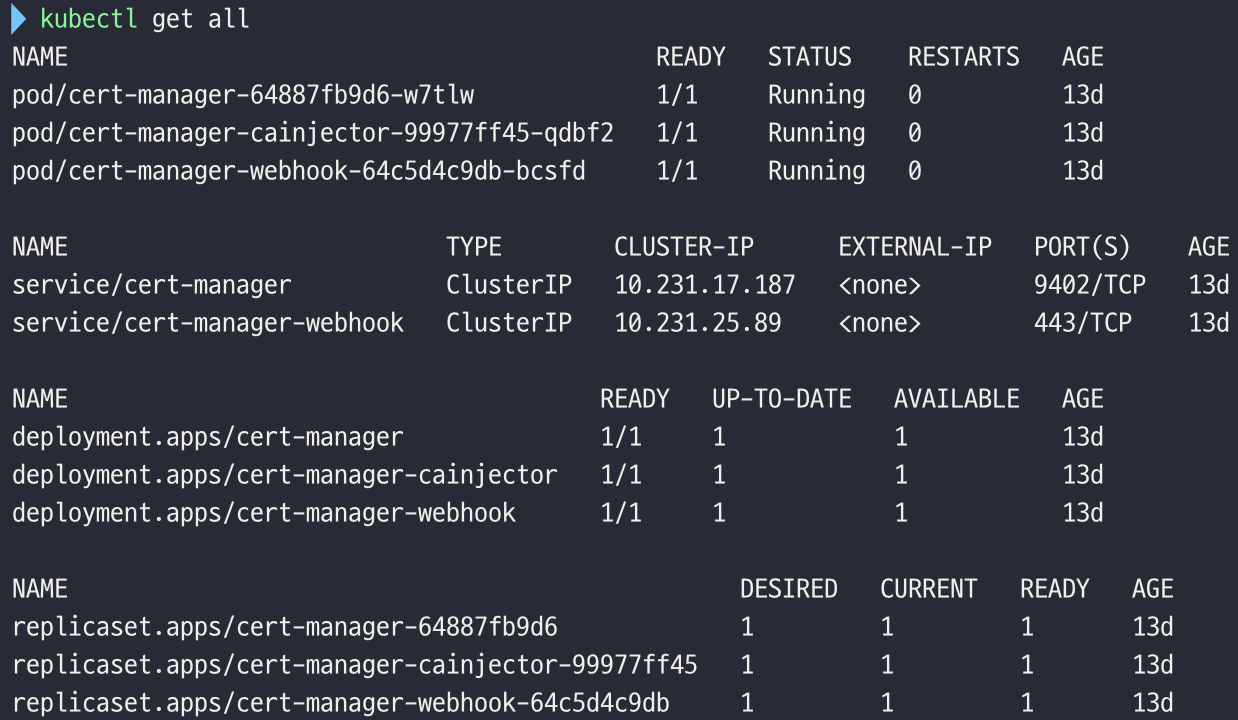This screenshot has width=1238, height=720.
Task: Click the CURRENT column header
Action: click(928, 589)
